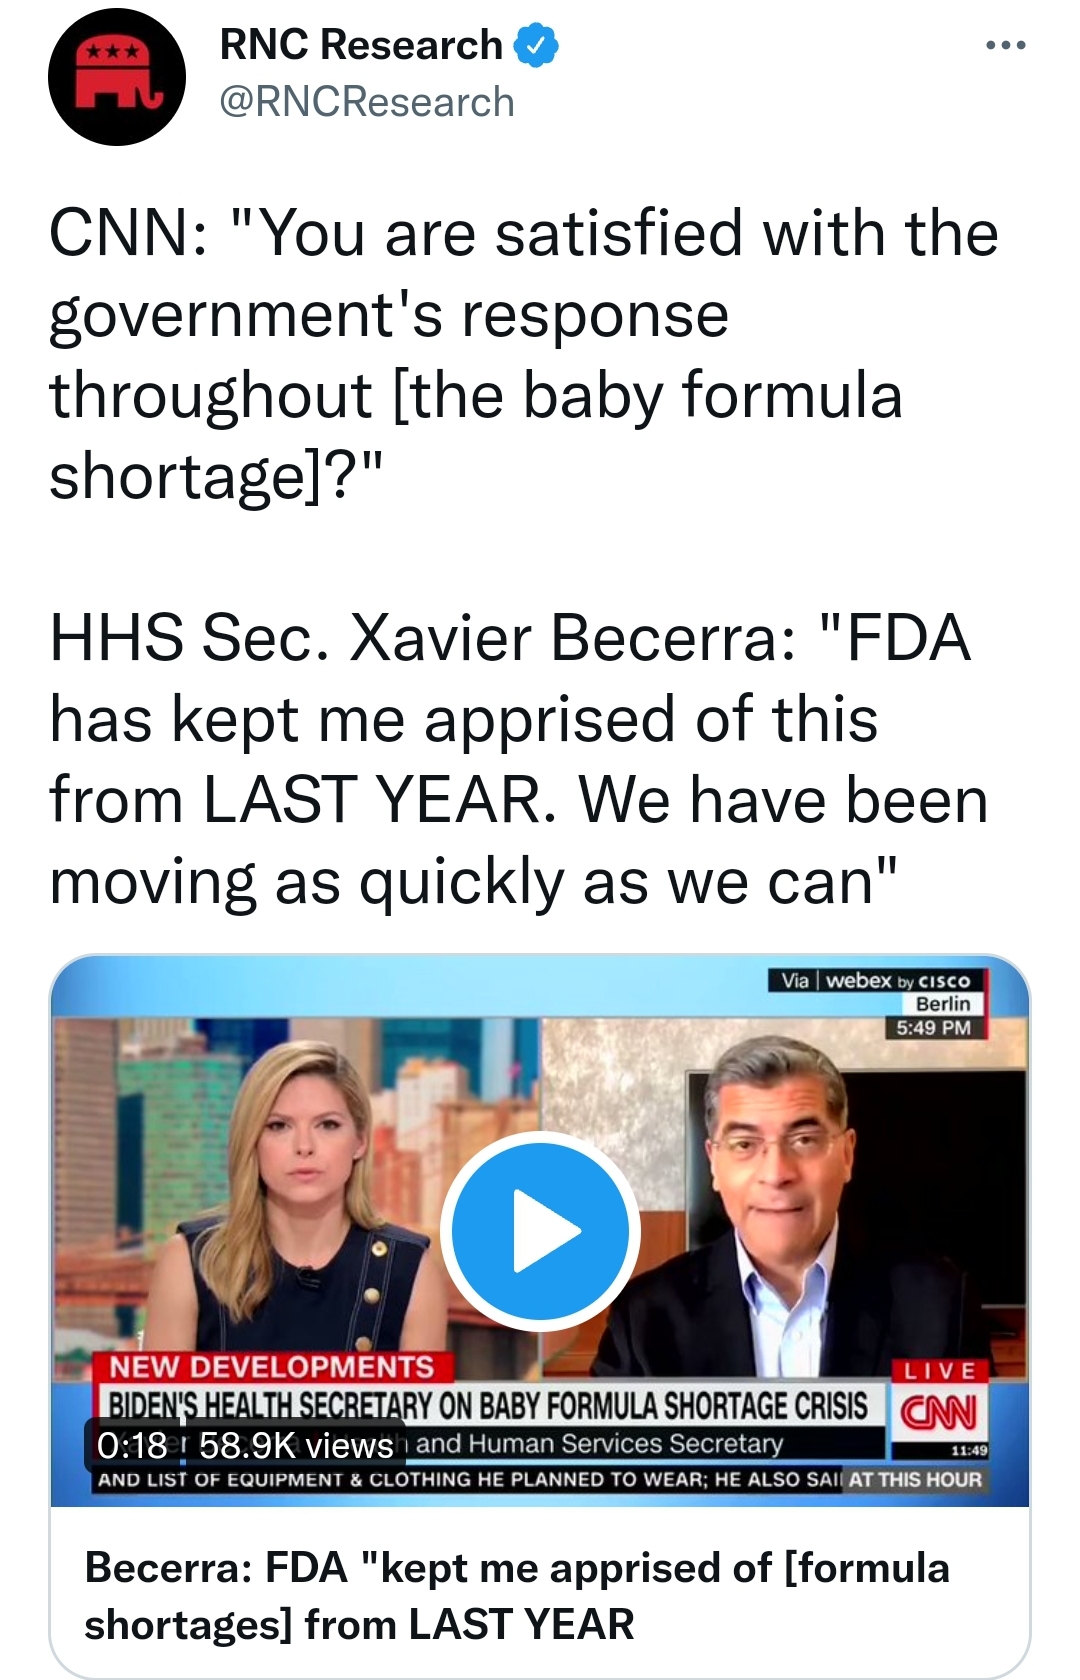Click the blue verified checkmark badge

click(536, 46)
